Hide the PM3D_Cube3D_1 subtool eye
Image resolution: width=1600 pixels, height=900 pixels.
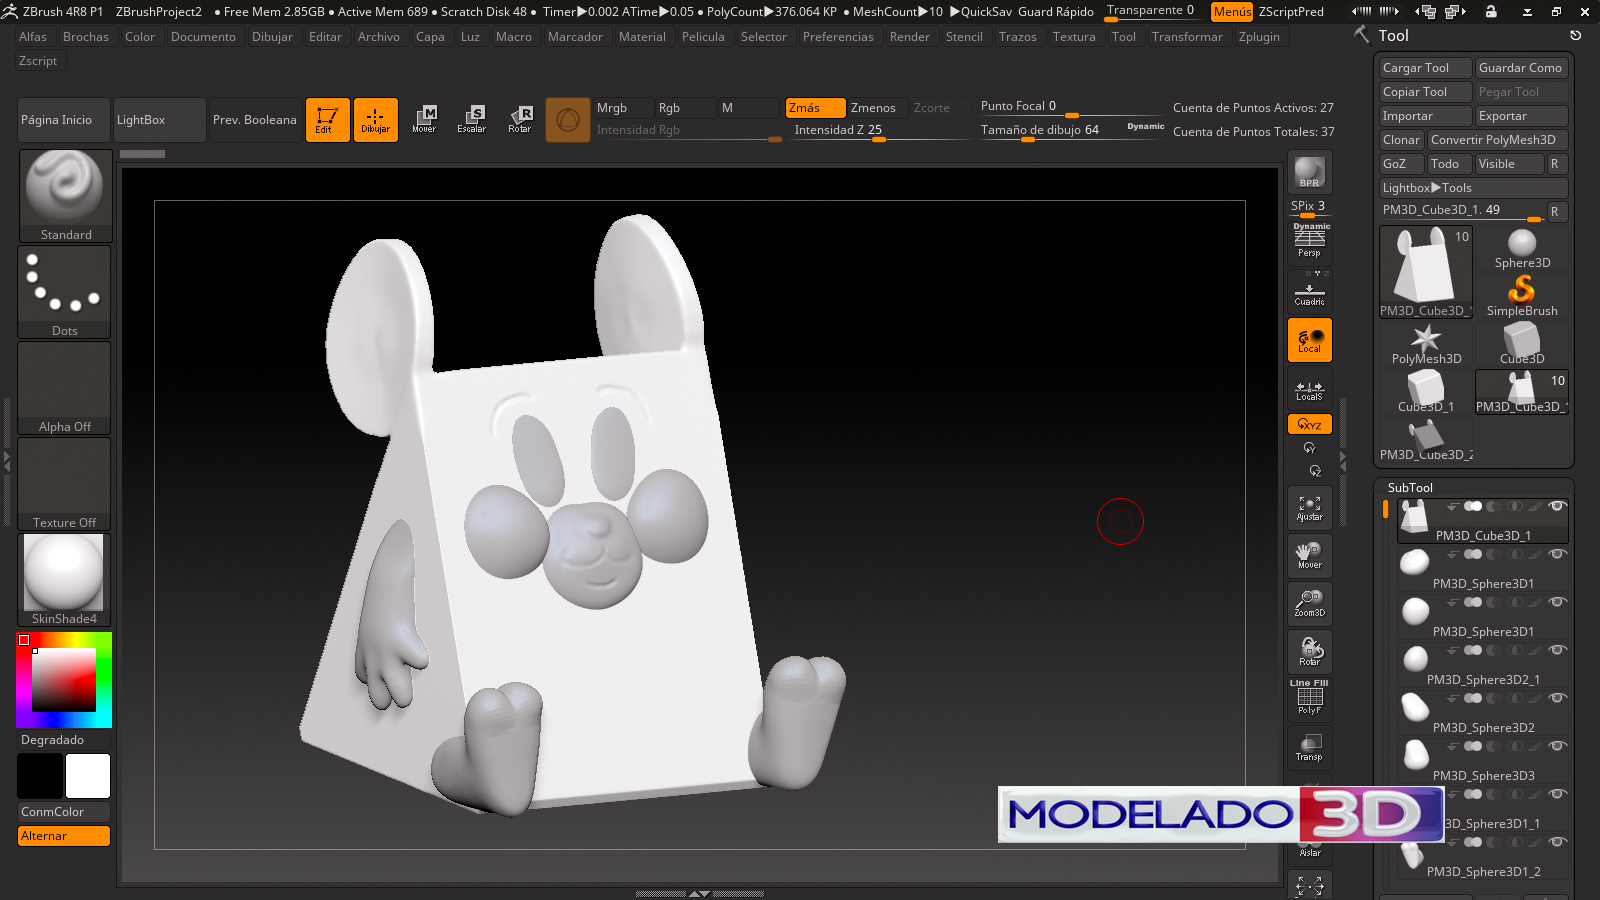tap(1556, 506)
